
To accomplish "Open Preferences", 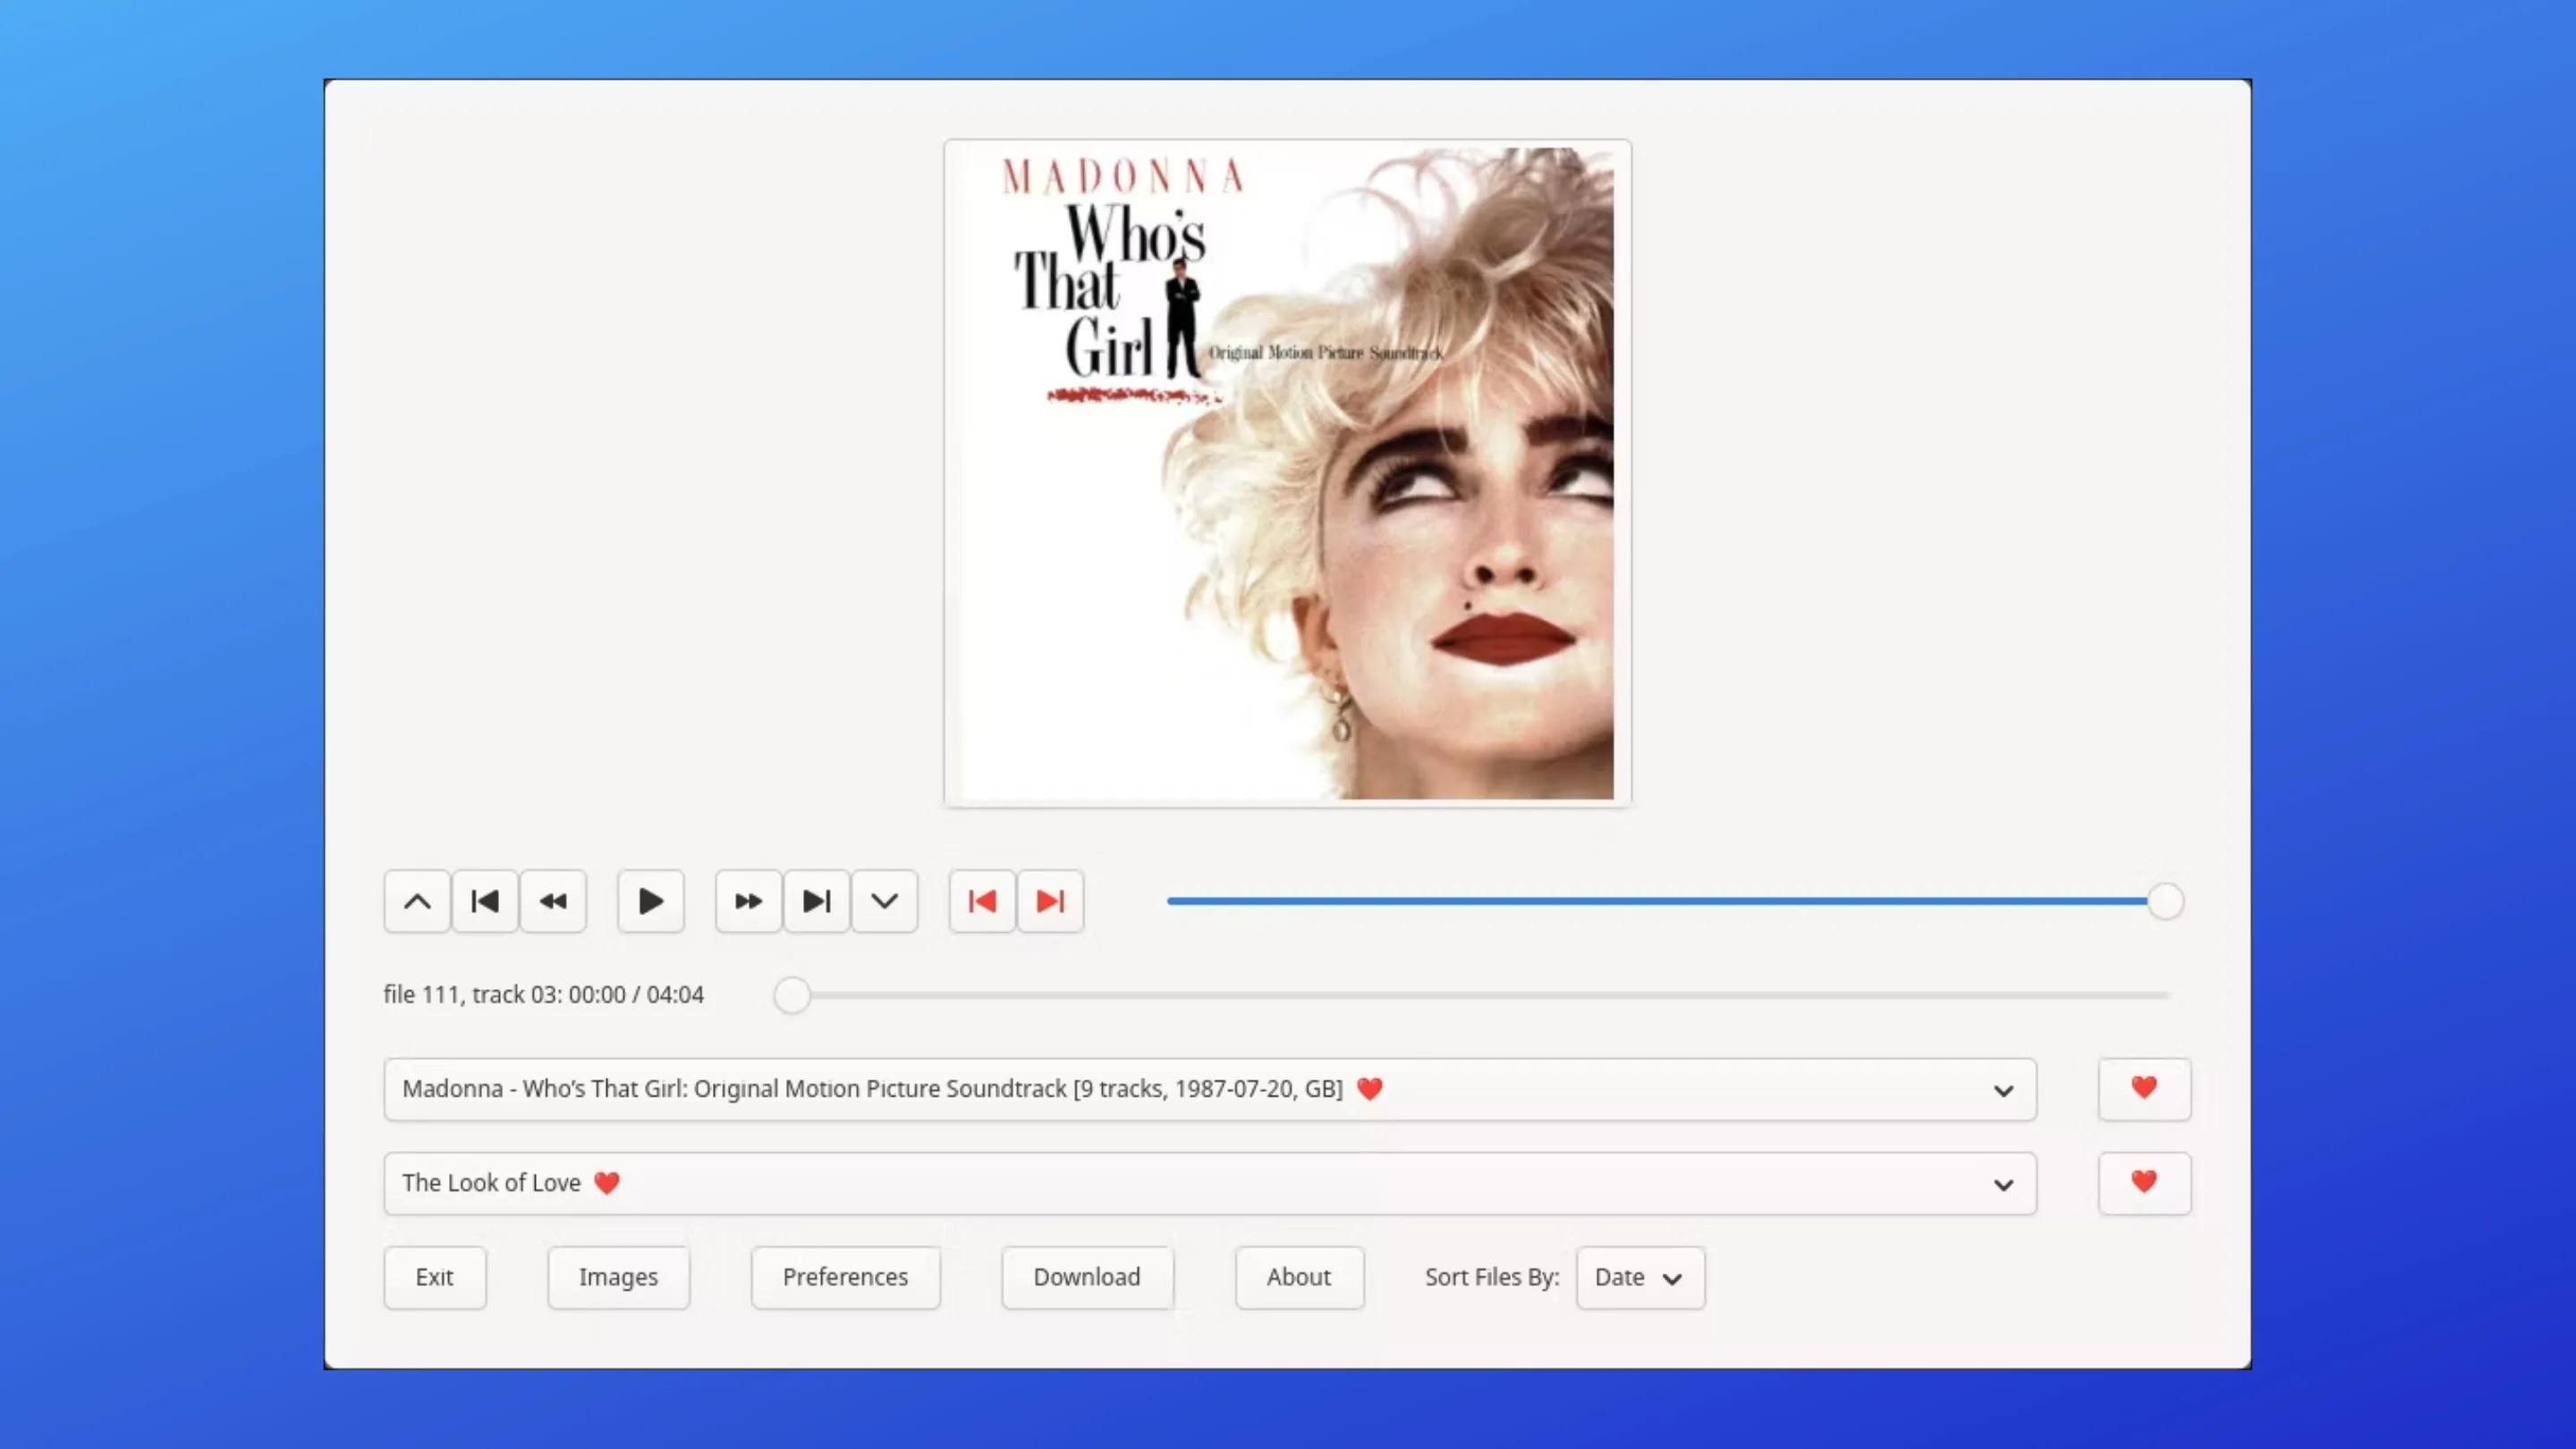I will click(846, 1278).
